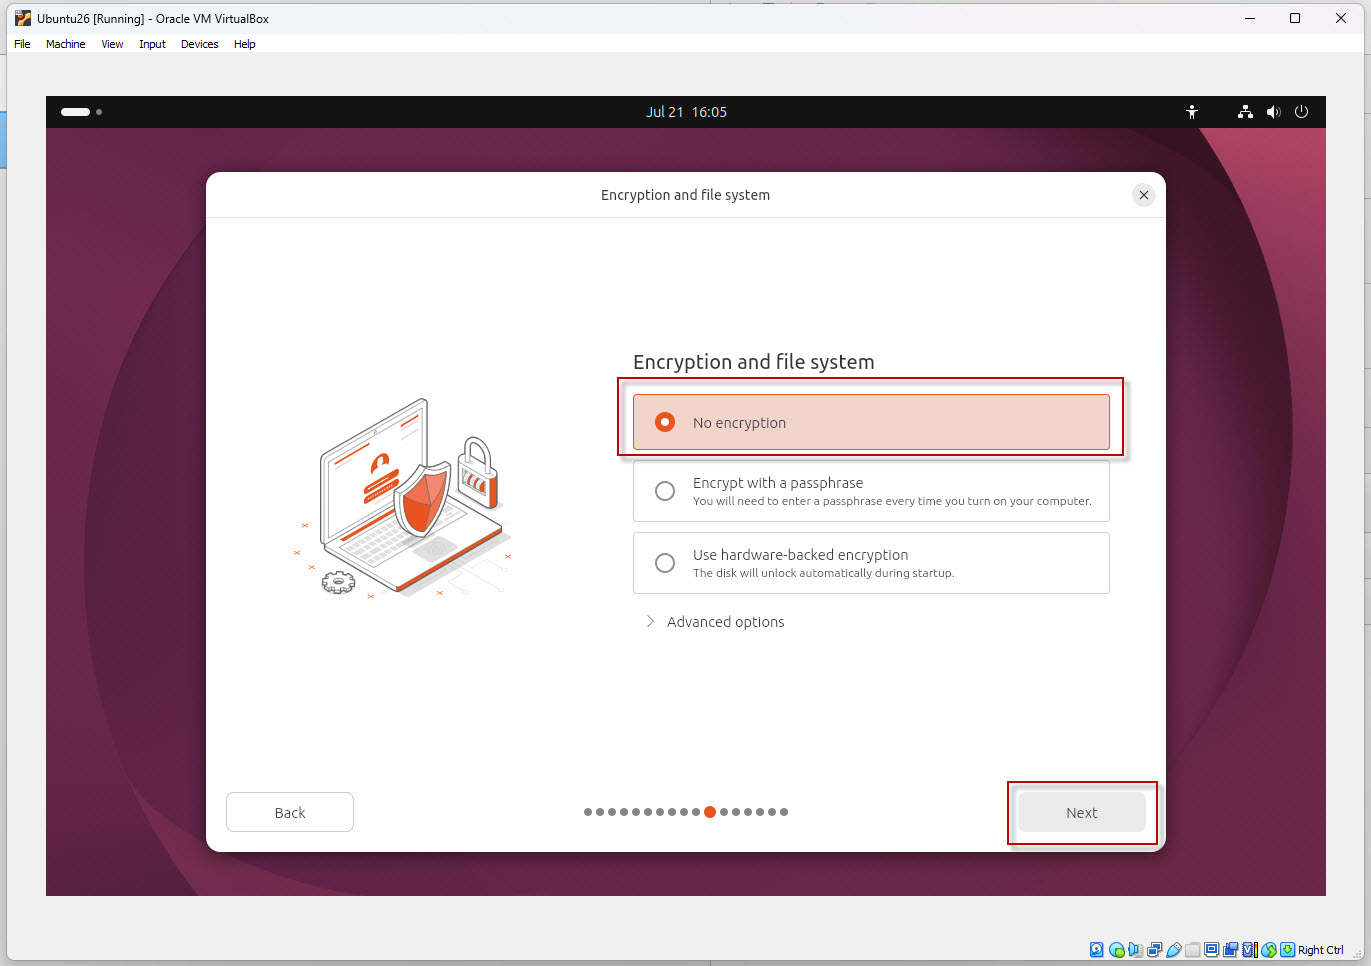Click the active orange step indicator dot

710,812
